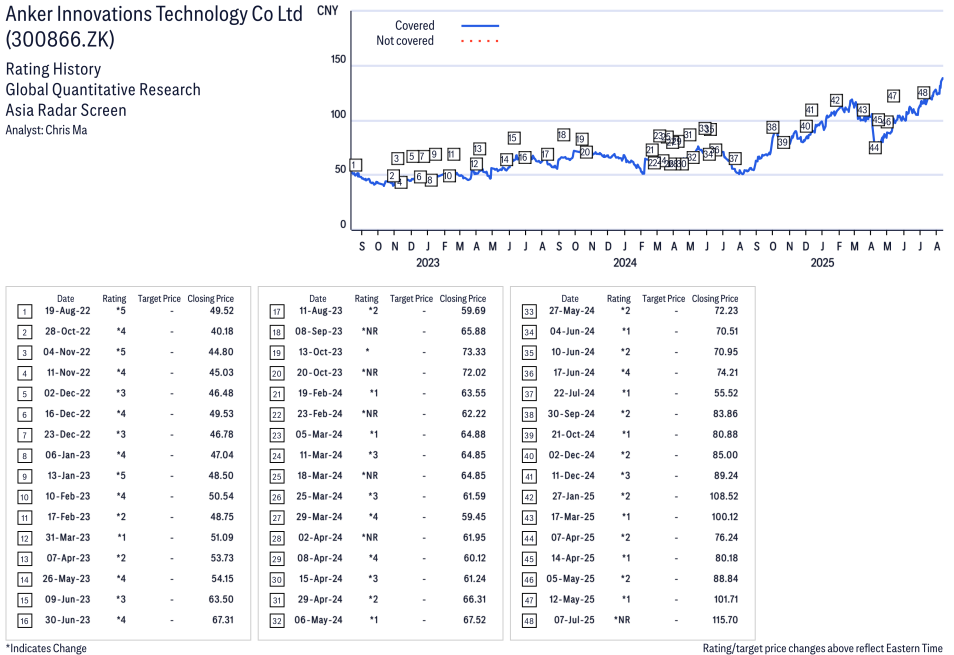Click the red dotted Not covered legend line
This screenshot has height=655, width=954.
[480, 41]
